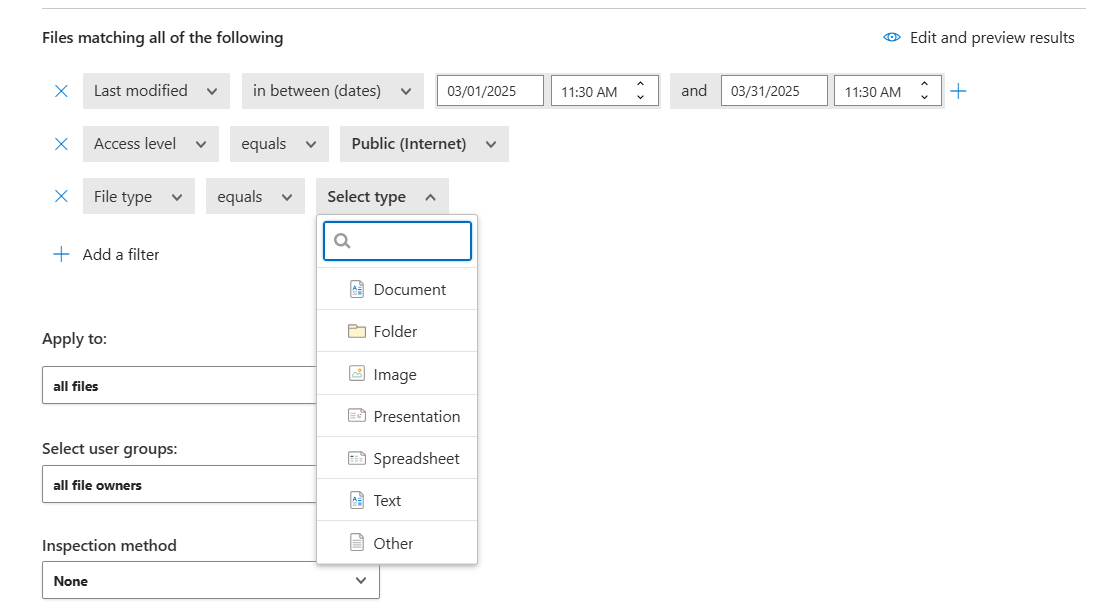
Task: Click the 03/01/2025 start date field
Action: tap(489, 91)
